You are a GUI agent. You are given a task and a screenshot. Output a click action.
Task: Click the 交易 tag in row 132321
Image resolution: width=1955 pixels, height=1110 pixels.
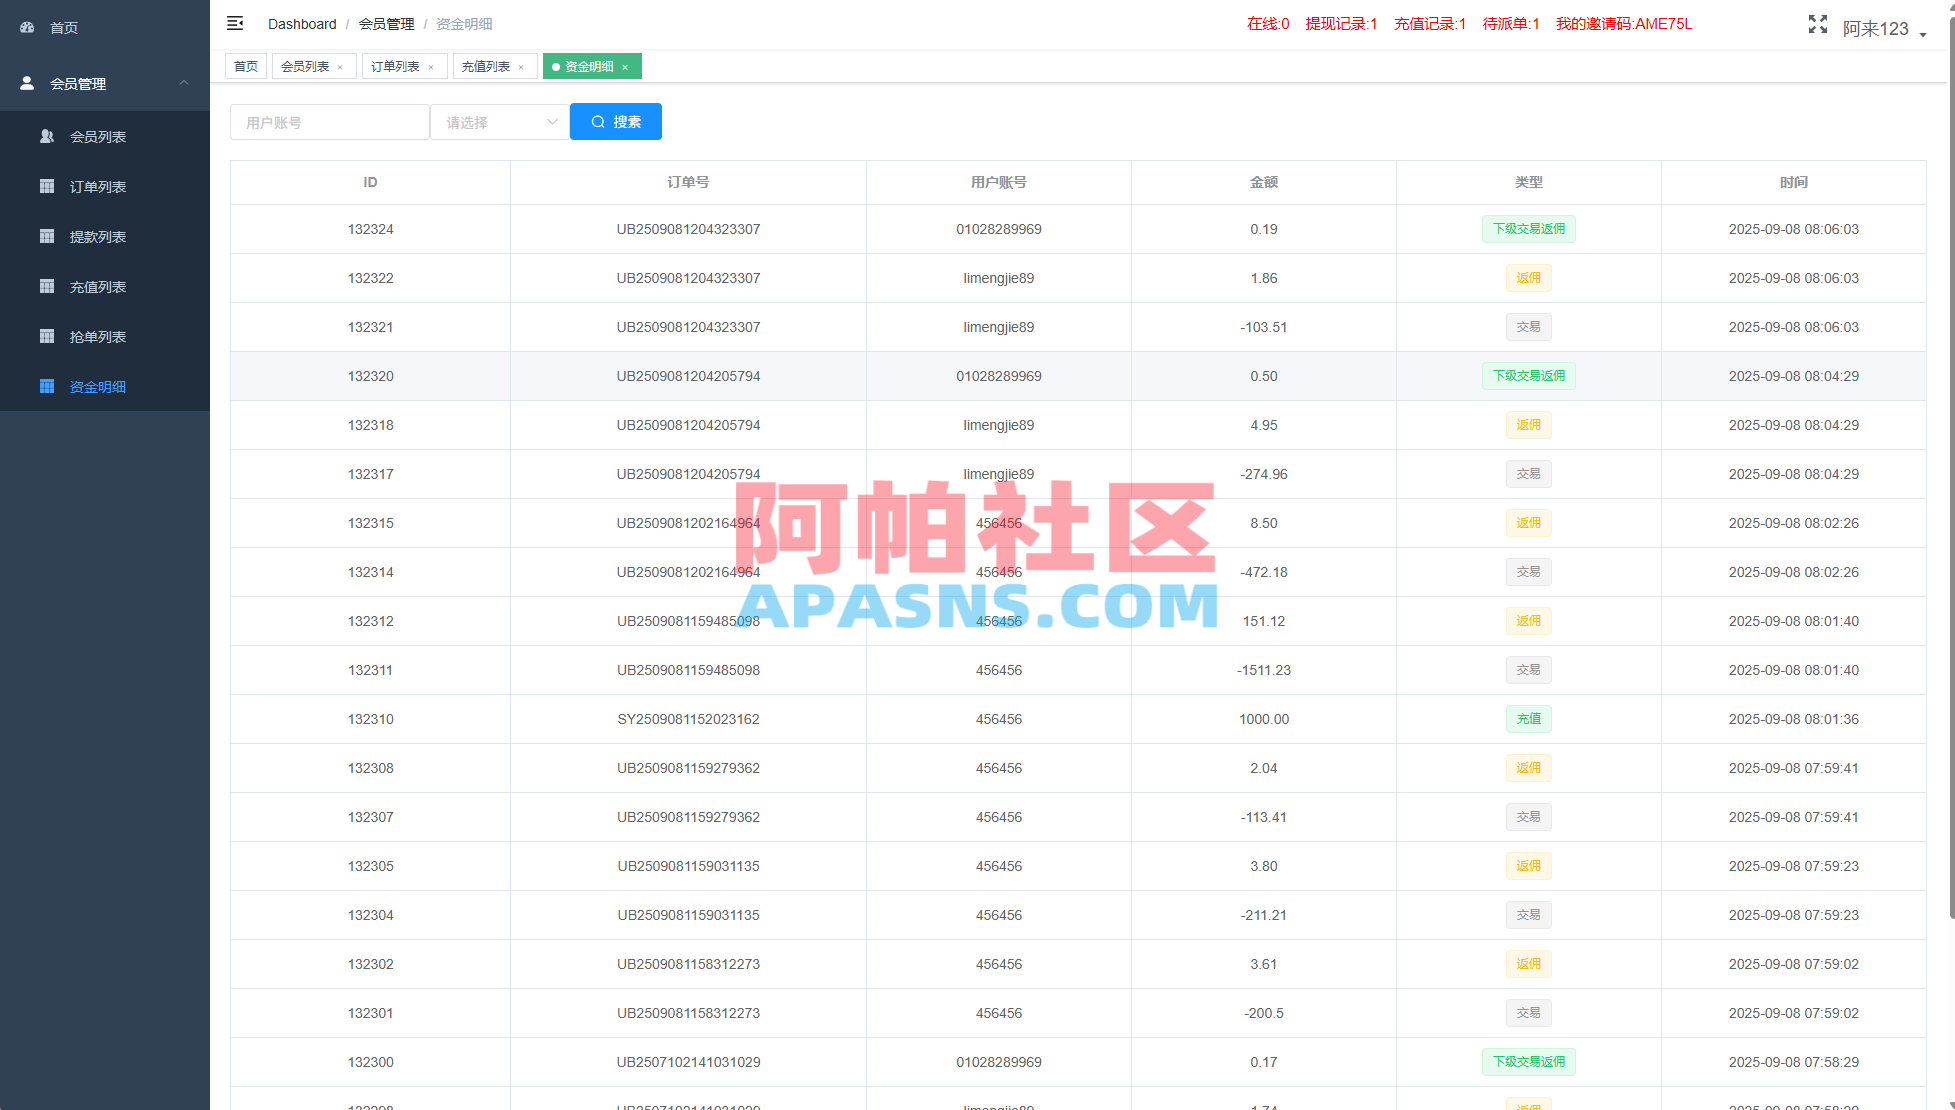[1529, 327]
